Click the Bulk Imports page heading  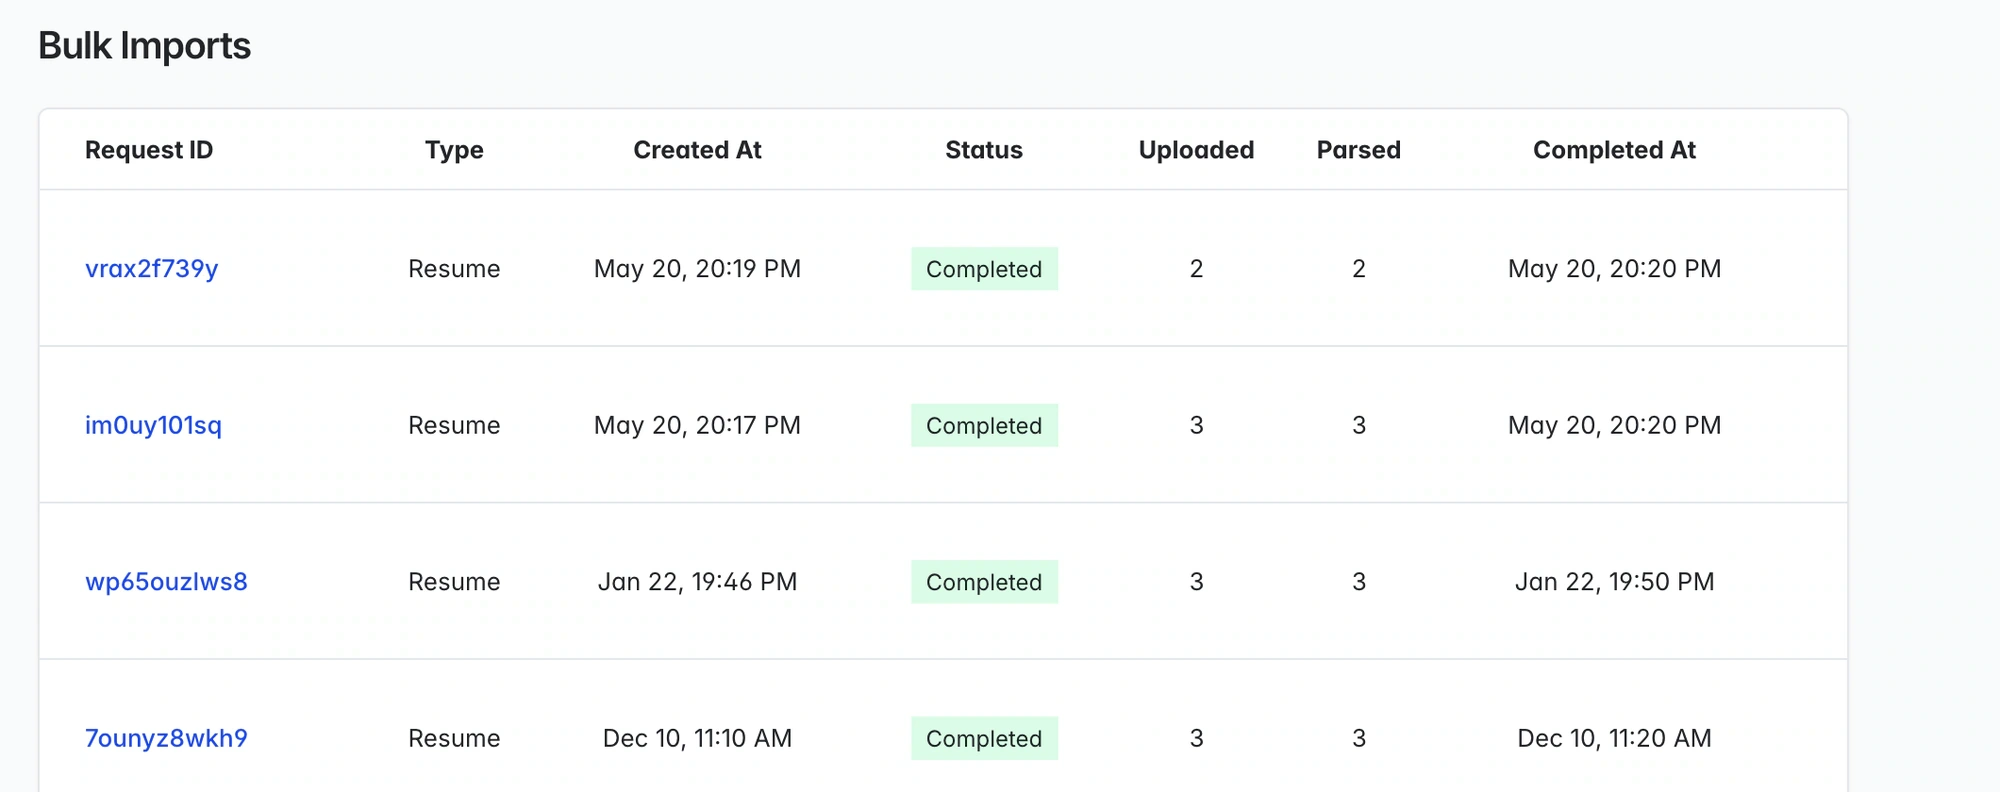click(144, 46)
